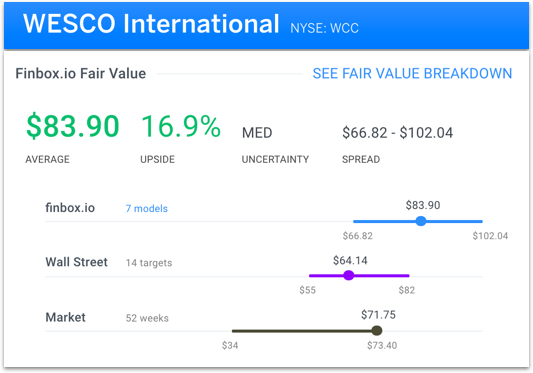Click the 52 weeks text
The image size is (533, 373).
[x=147, y=318]
